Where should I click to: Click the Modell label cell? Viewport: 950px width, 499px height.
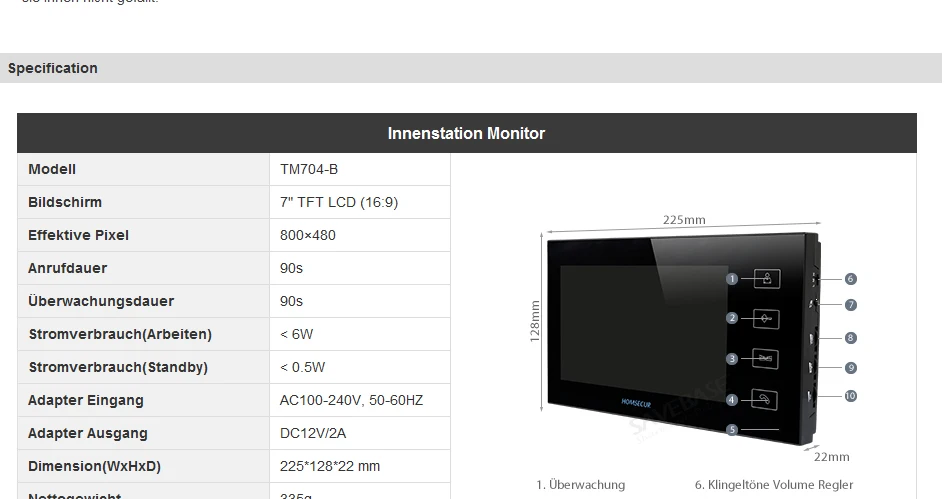click(144, 170)
